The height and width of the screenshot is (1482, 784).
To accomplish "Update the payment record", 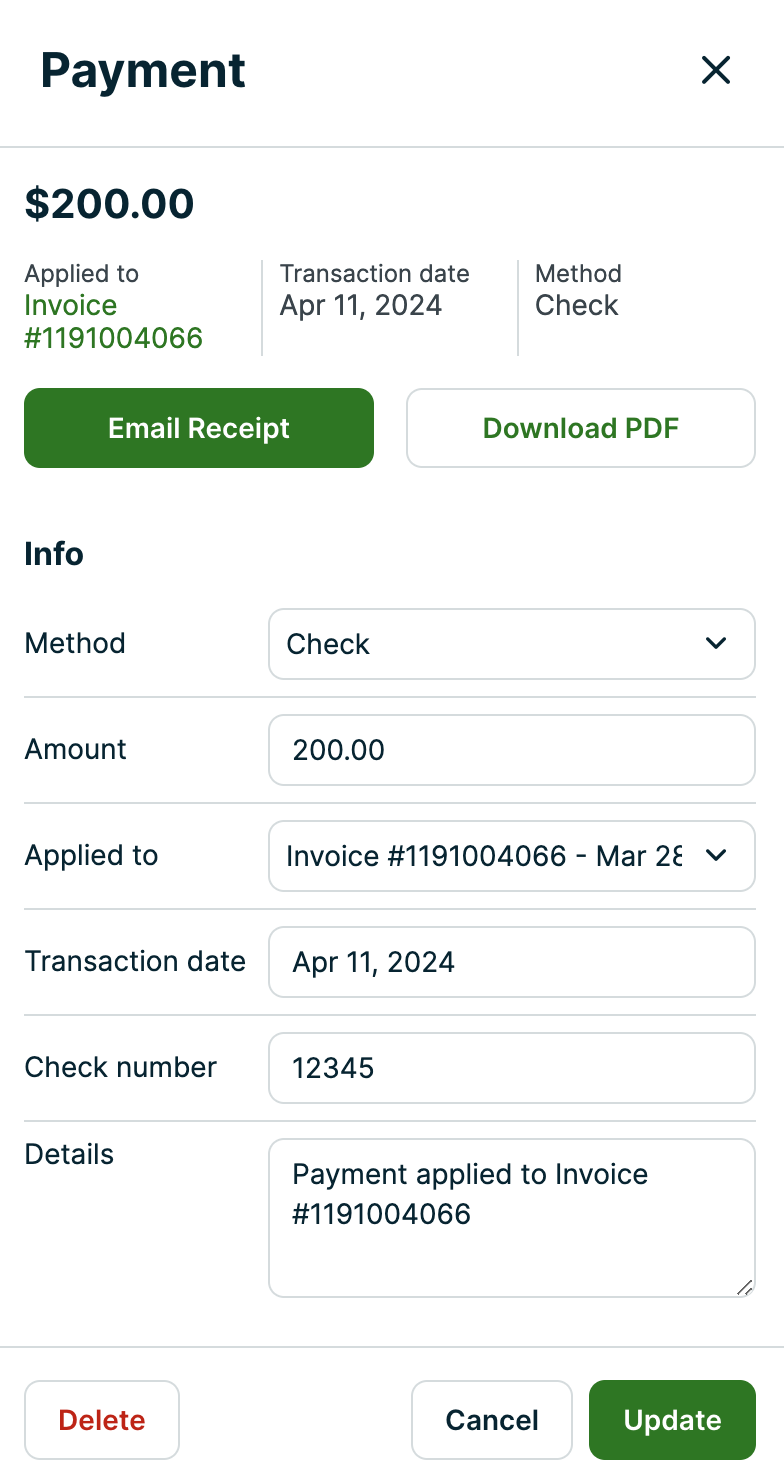I will click(672, 1420).
